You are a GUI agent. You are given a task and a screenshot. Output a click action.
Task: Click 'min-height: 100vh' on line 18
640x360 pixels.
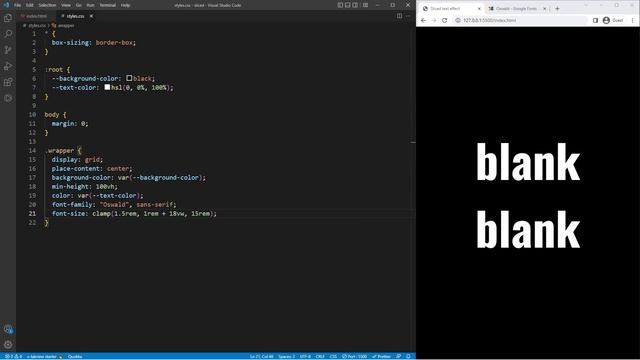[x=84, y=187]
